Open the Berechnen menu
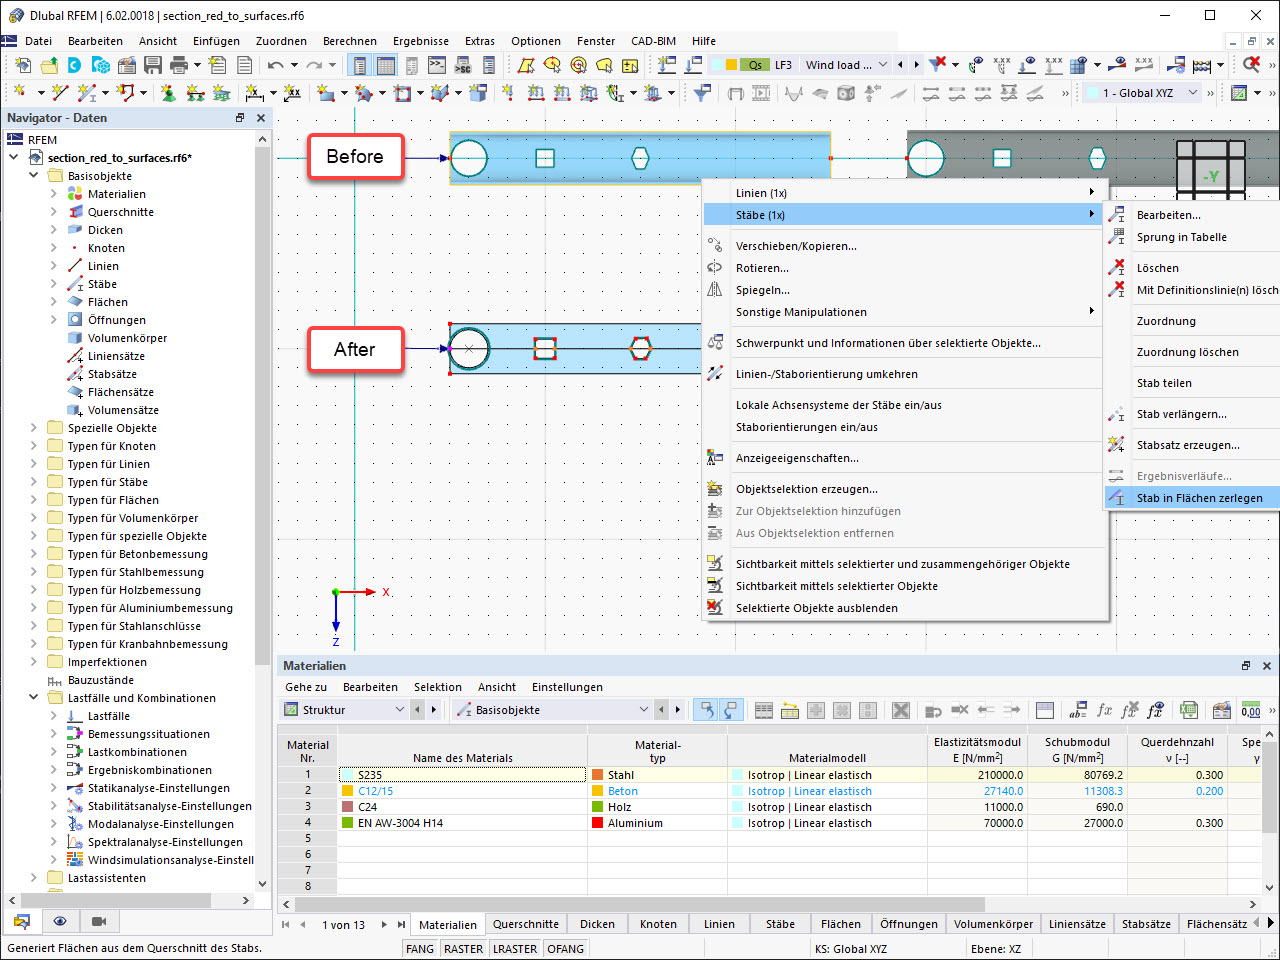Screen dimensions: 1280x960 pos(350,41)
